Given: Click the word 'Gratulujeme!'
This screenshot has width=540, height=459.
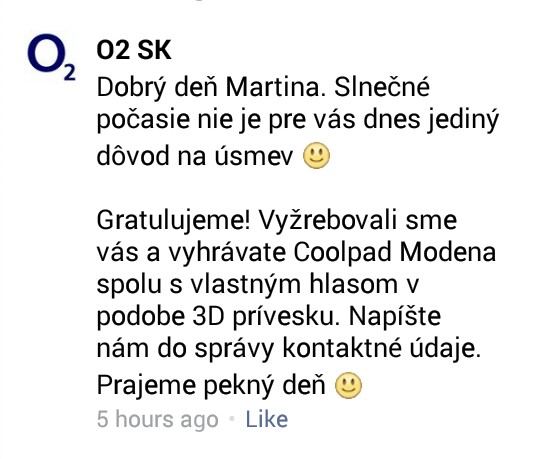Looking at the screenshot, I should [x=175, y=221].
